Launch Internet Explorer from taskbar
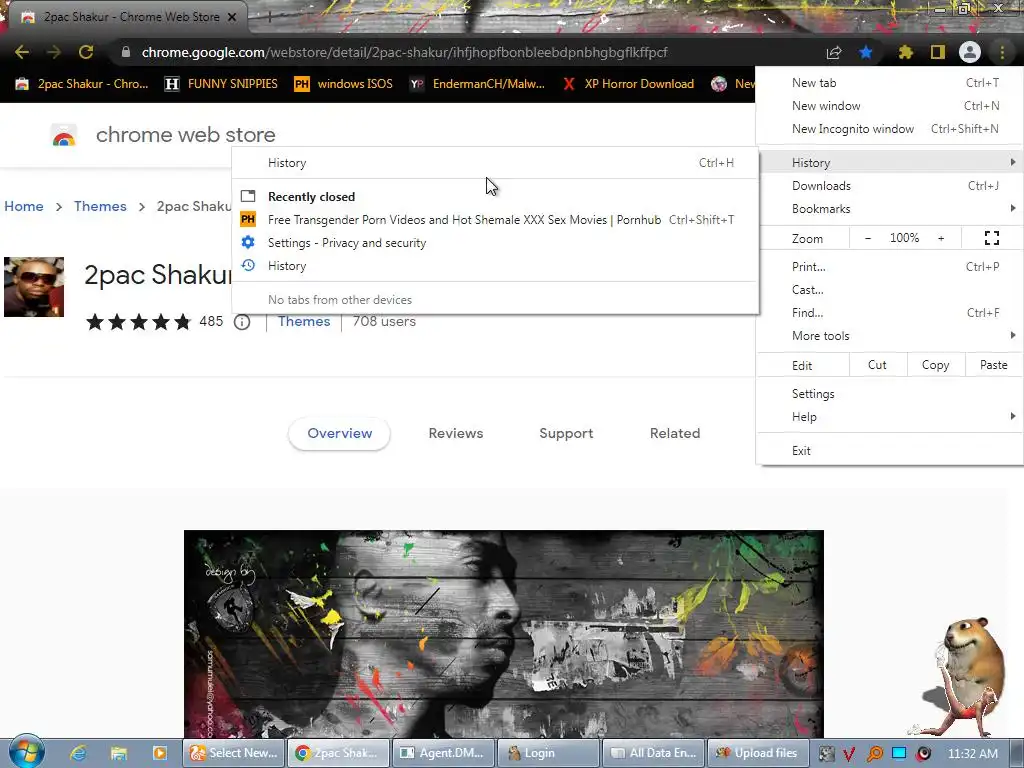 point(78,753)
